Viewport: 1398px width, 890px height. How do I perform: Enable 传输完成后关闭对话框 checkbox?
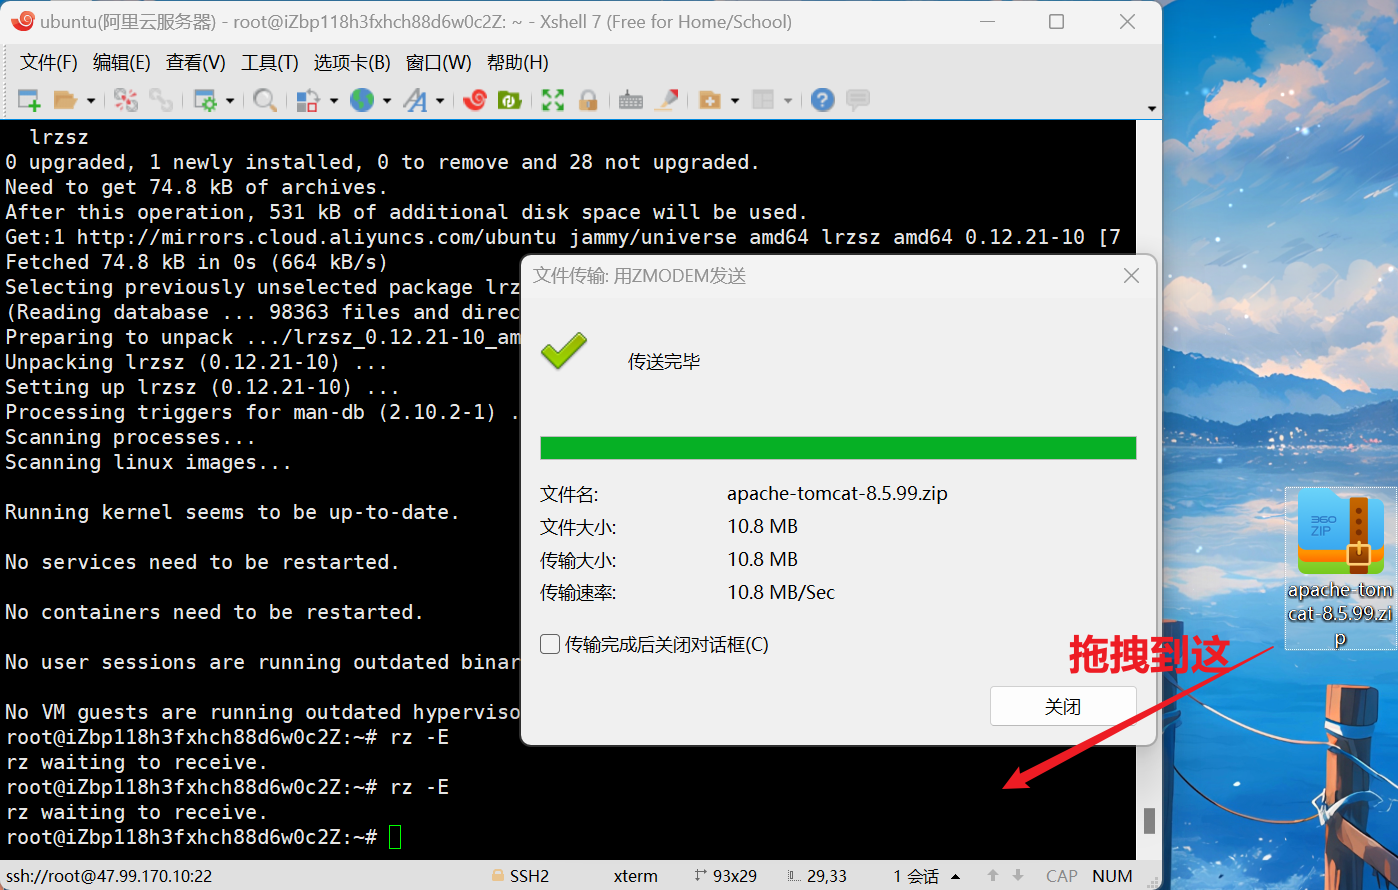(x=550, y=644)
